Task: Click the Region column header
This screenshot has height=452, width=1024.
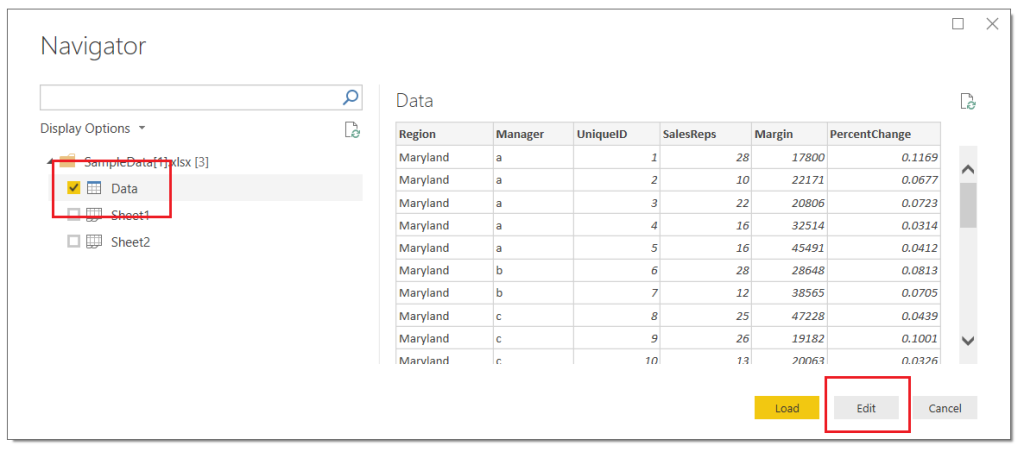Action: point(444,134)
